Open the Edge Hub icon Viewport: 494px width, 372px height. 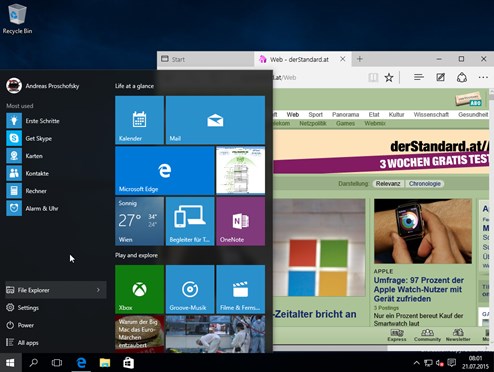click(x=419, y=78)
